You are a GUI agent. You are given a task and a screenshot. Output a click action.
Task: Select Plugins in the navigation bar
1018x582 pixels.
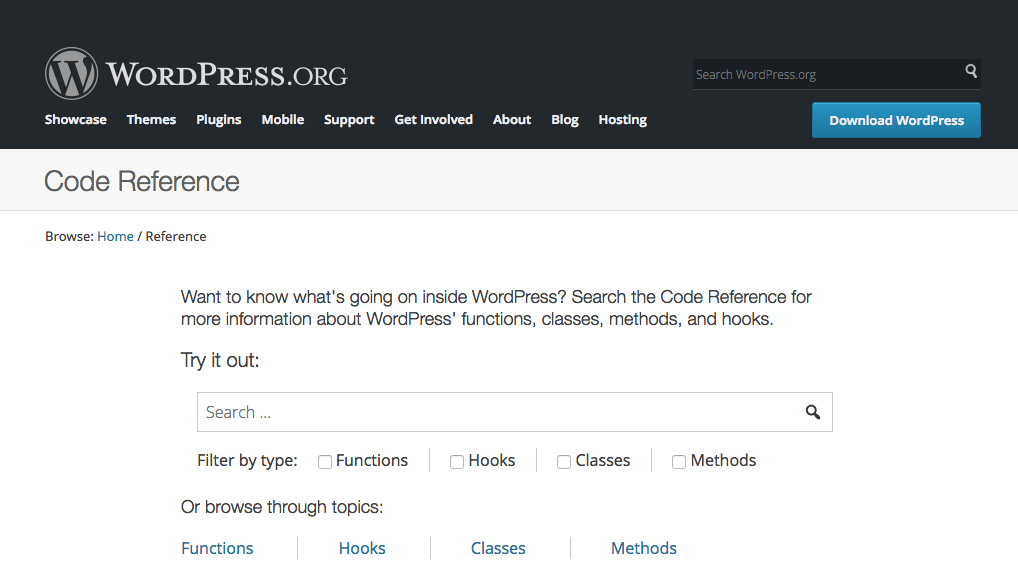click(x=219, y=120)
